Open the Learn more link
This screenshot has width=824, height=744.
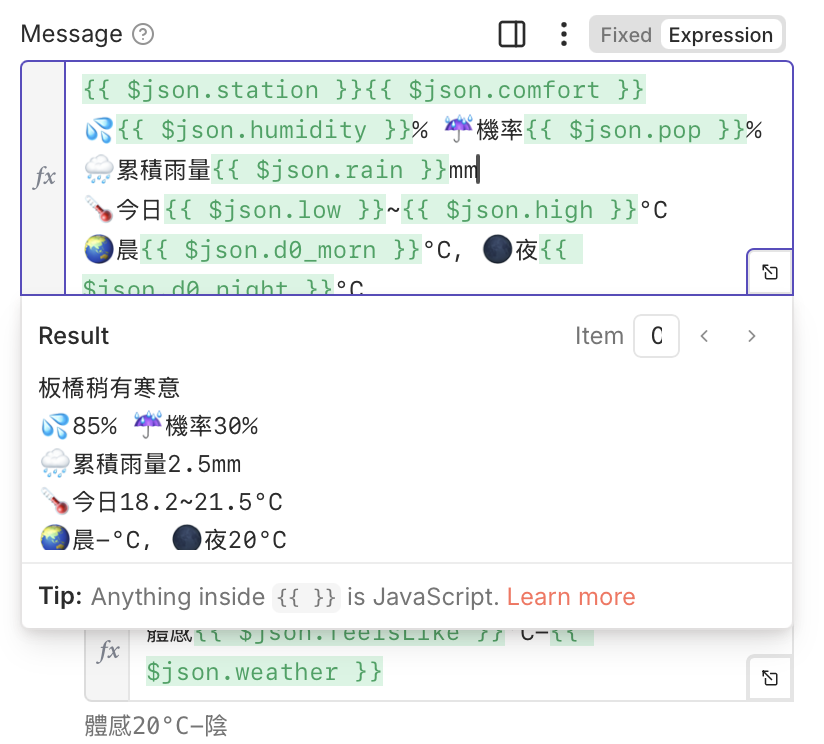tap(570, 597)
